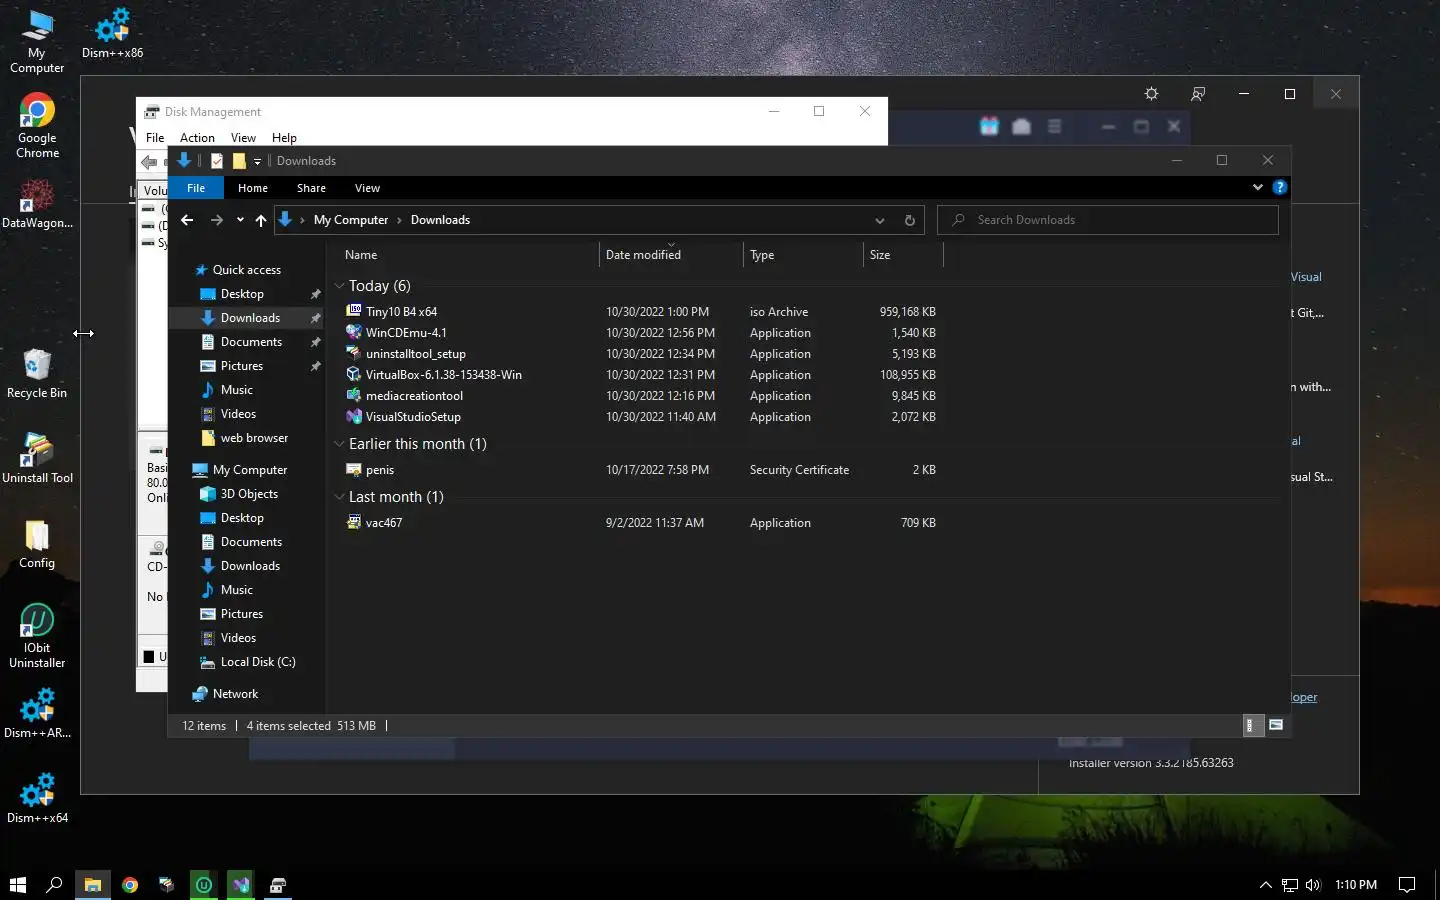The image size is (1440, 900).
Task: Click My Computer in breadcrumb path
Action: (x=351, y=220)
